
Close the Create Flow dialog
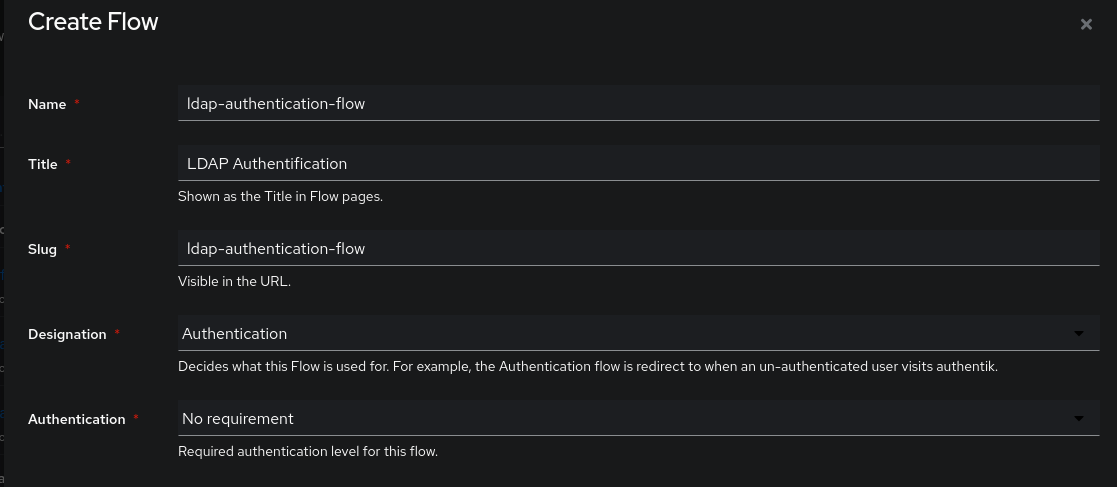[1086, 24]
